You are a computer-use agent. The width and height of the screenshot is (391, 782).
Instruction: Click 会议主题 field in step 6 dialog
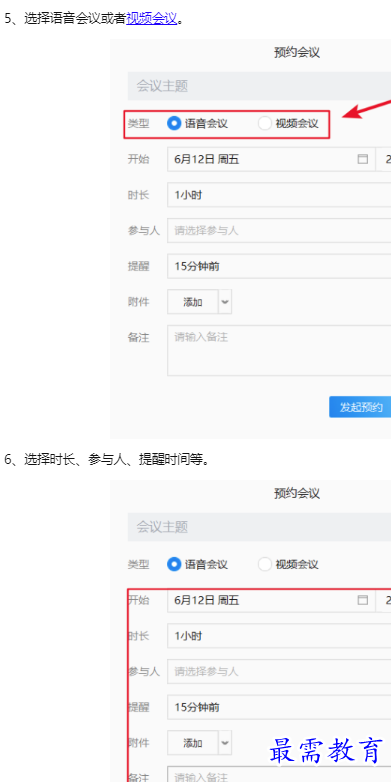click(259, 527)
